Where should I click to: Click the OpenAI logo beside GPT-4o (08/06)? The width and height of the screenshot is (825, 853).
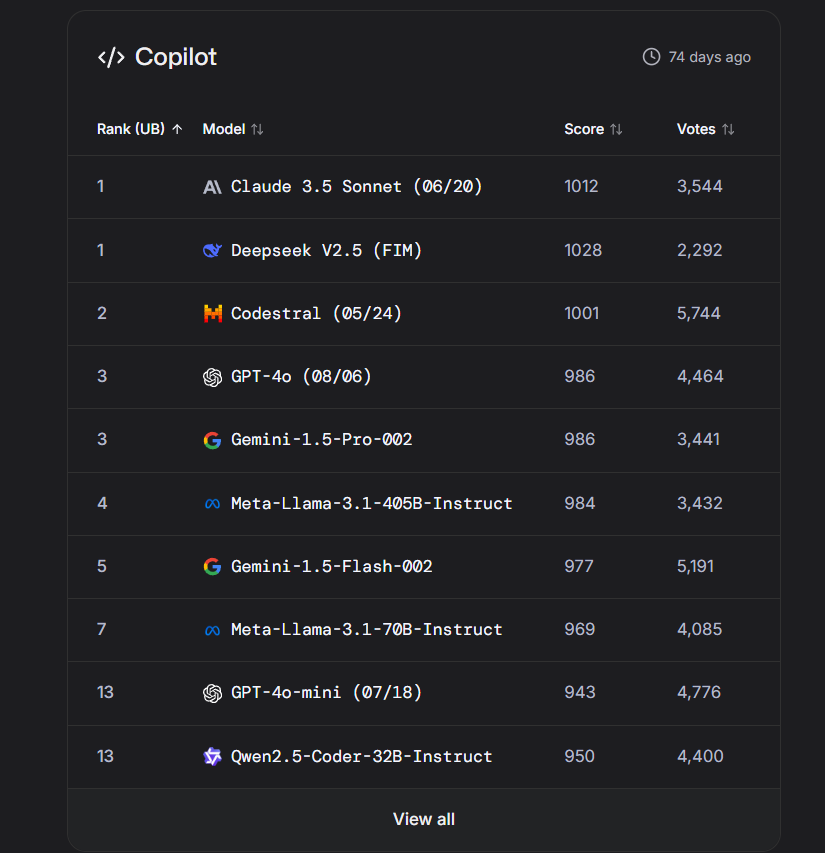pyautogui.click(x=212, y=377)
